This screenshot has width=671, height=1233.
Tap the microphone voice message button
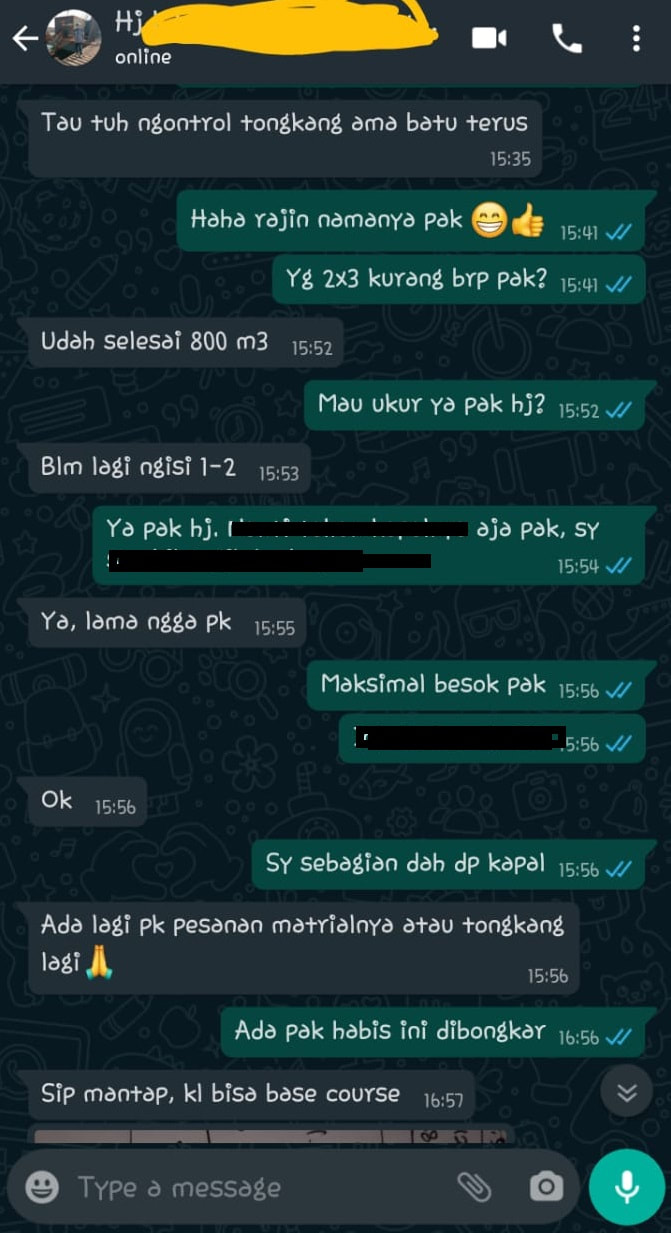[x=626, y=1187]
